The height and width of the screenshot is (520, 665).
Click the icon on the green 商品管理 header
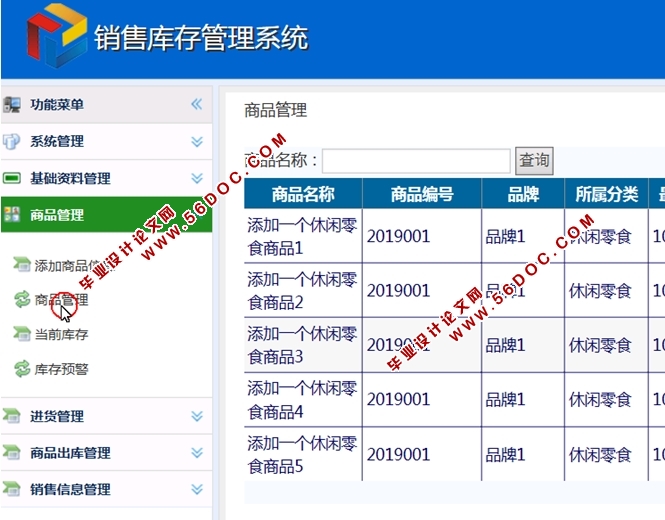pos(11,214)
